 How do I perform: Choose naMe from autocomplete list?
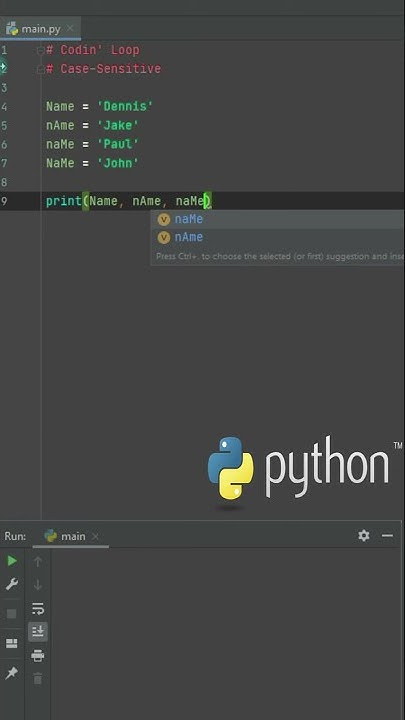coord(278,219)
